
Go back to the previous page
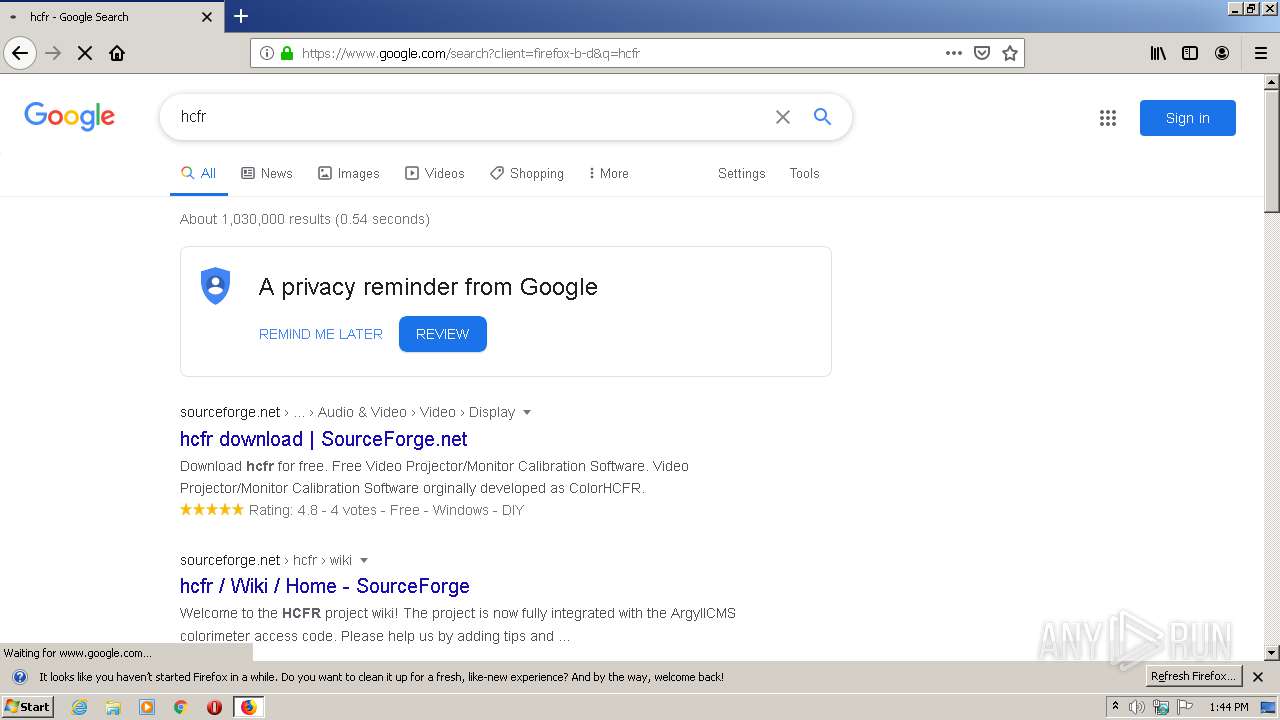coord(20,53)
